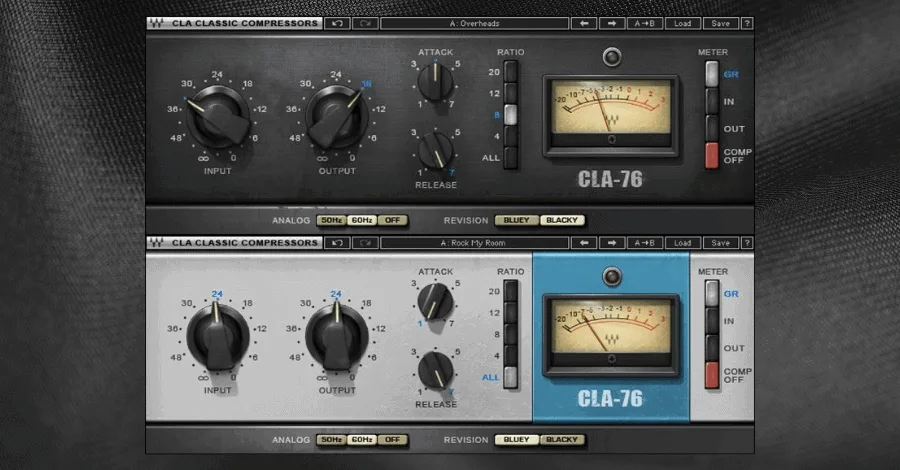Viewport: 900px width, 470px height.
Task: Choose BLUEY revision in bottom plugin
Action: tap(517, 440)
